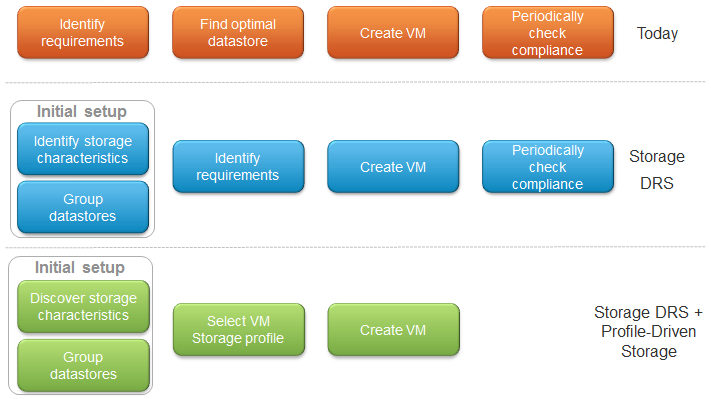
Task: Click the word DRS under Storage
Action: click(657, 183)
